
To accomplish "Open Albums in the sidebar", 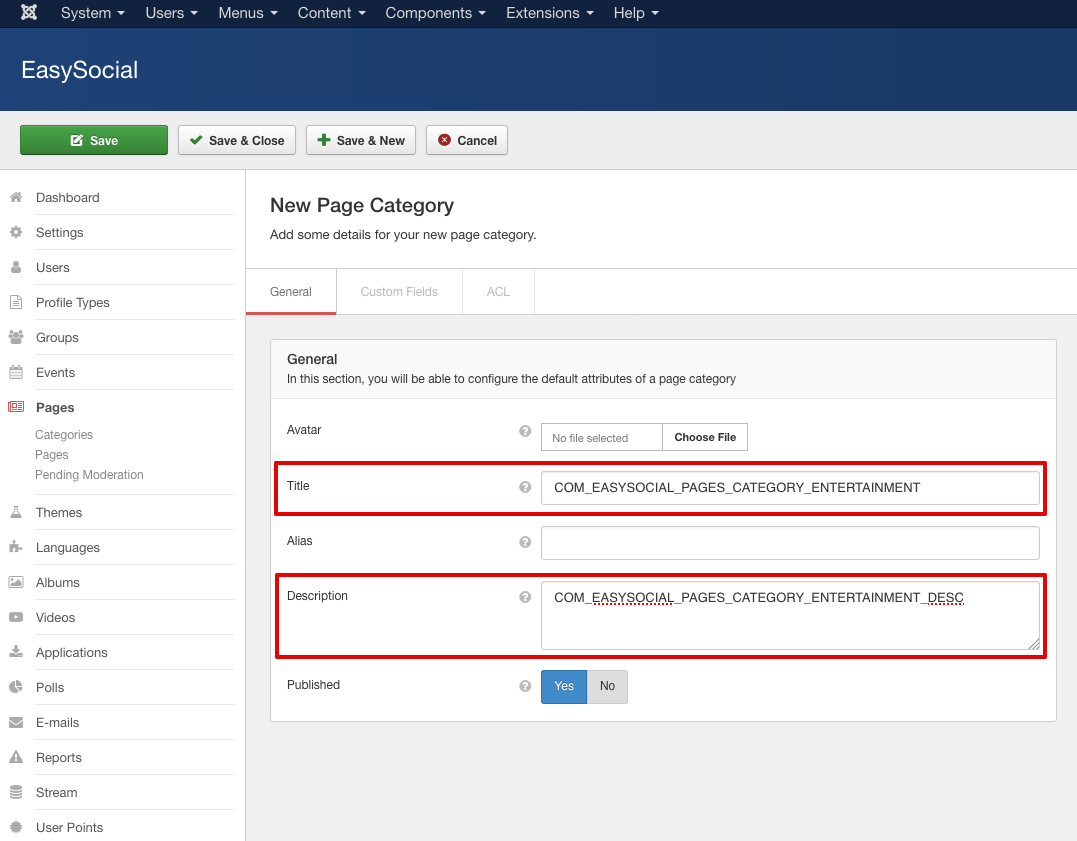I will 58,583.
